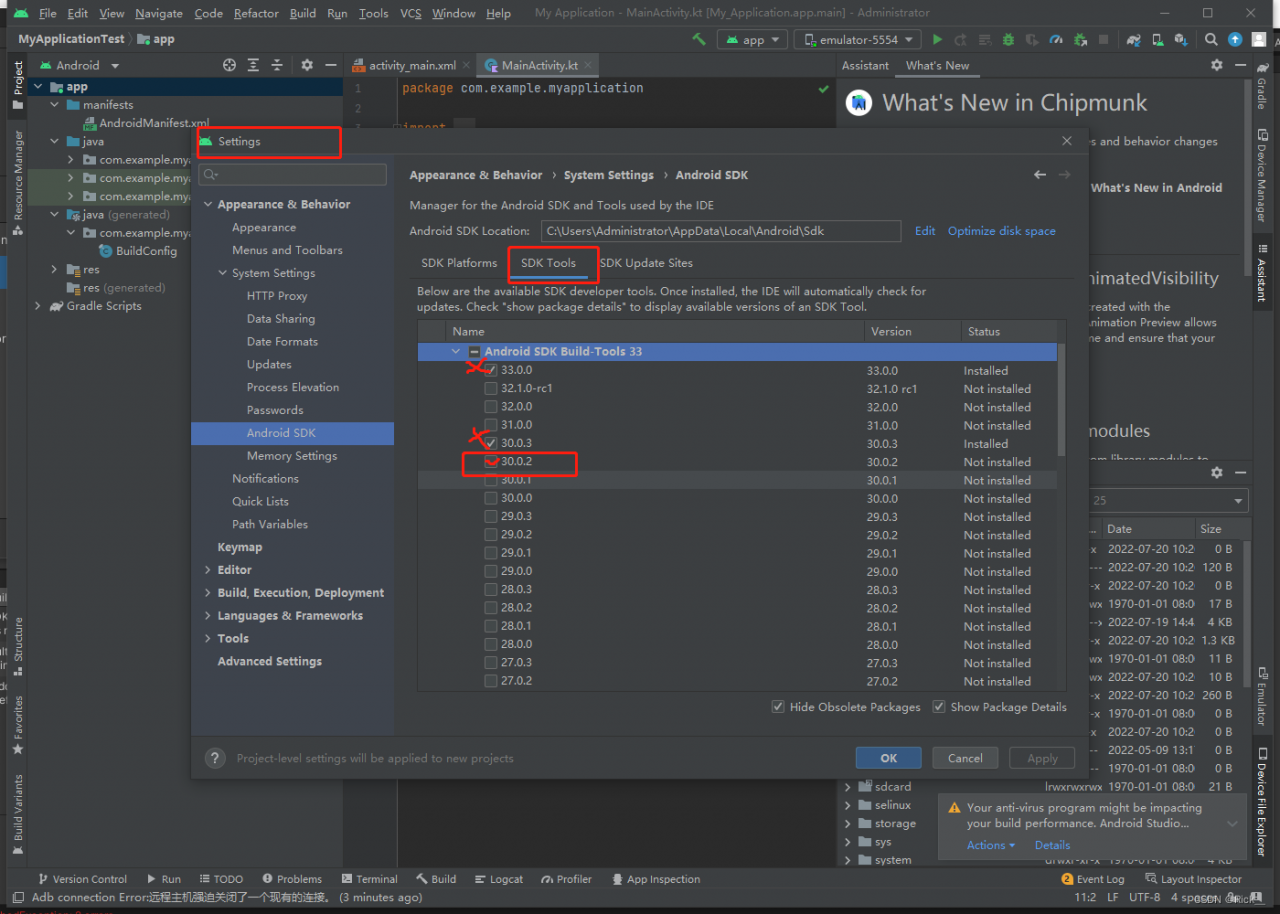The width and height of the screenshot is (1280, 914).
Task: Open the app run configuration dropdown
Action: point(753,39)
